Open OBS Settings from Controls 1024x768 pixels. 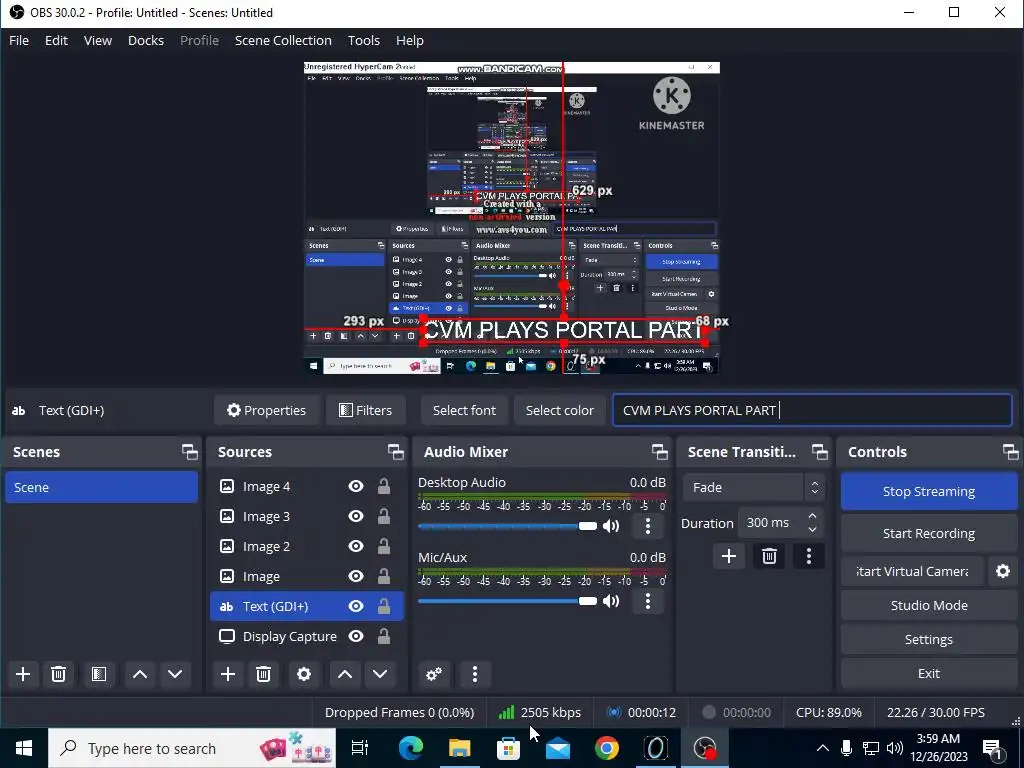coord(929,639)
